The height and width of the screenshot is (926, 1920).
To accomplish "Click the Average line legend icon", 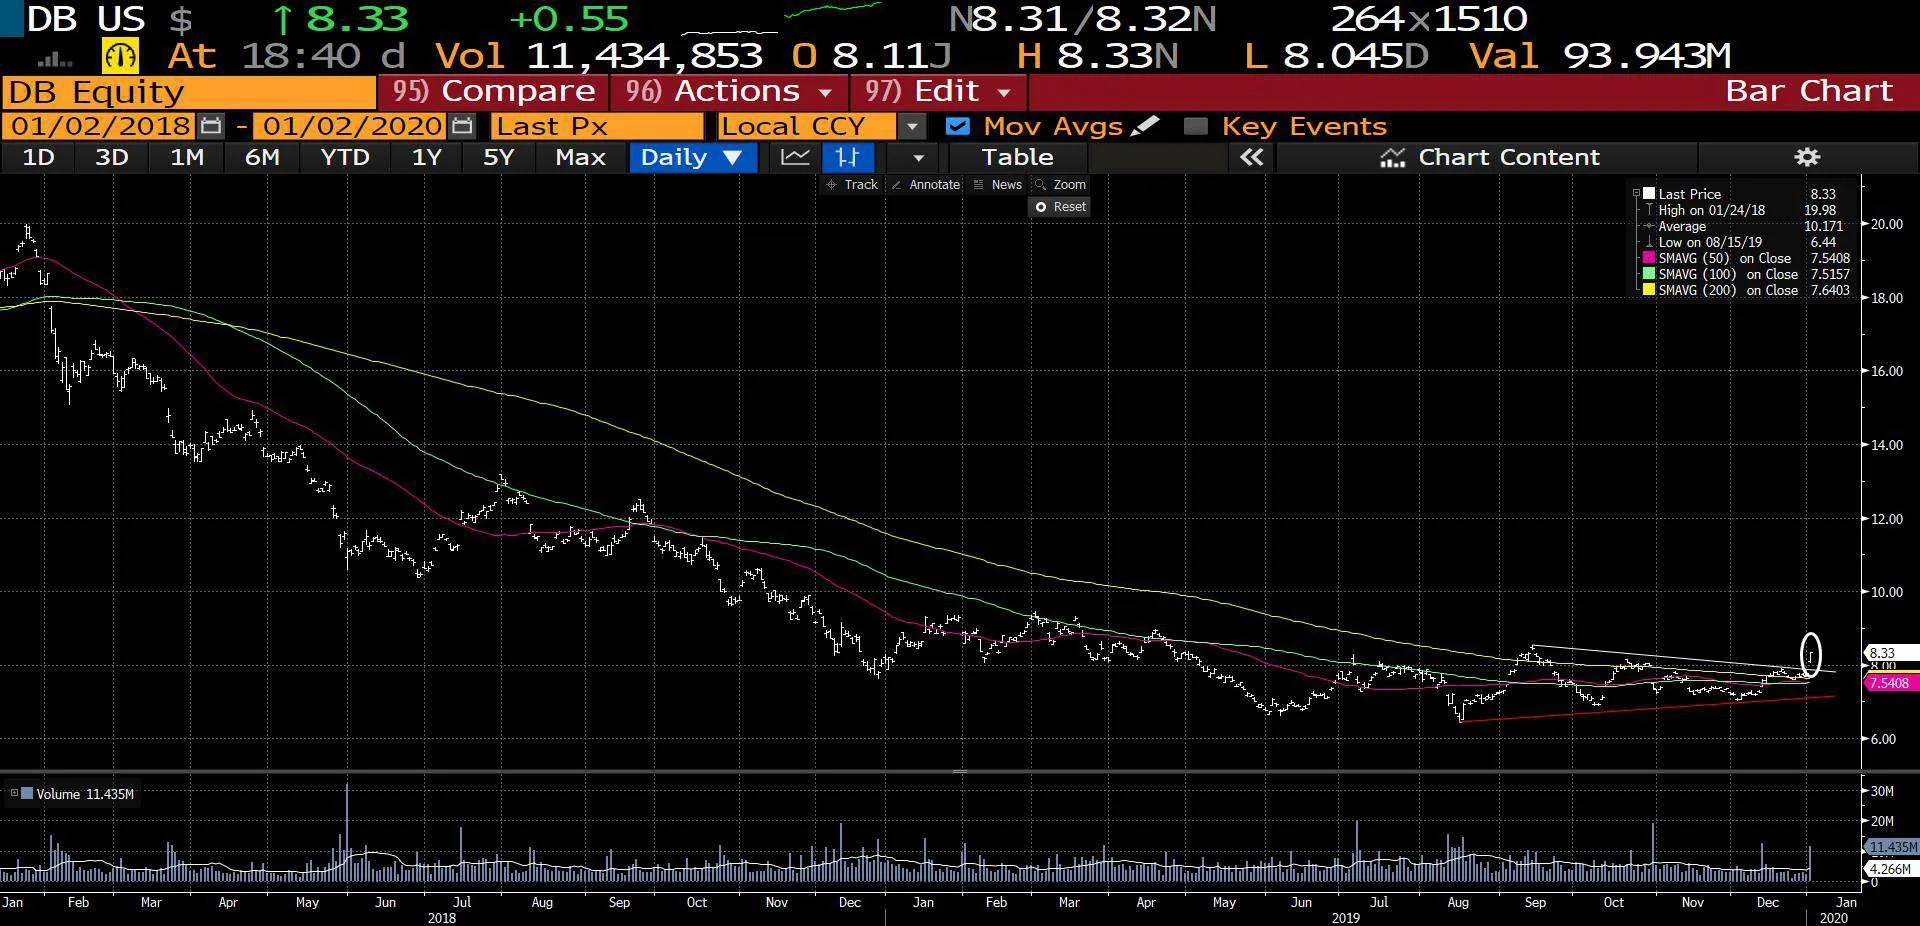I will (1649, 226).
